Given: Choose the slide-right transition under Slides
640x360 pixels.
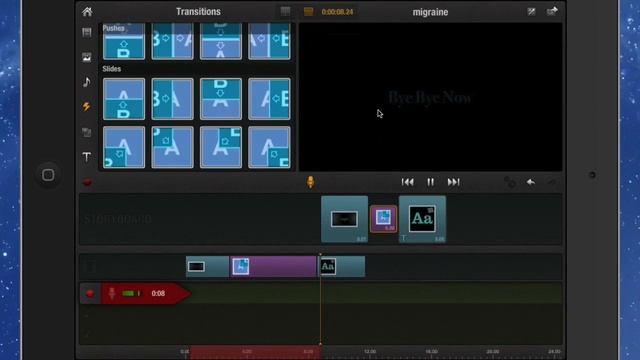Looking at the screenshot, I should (x=172, y=99).
